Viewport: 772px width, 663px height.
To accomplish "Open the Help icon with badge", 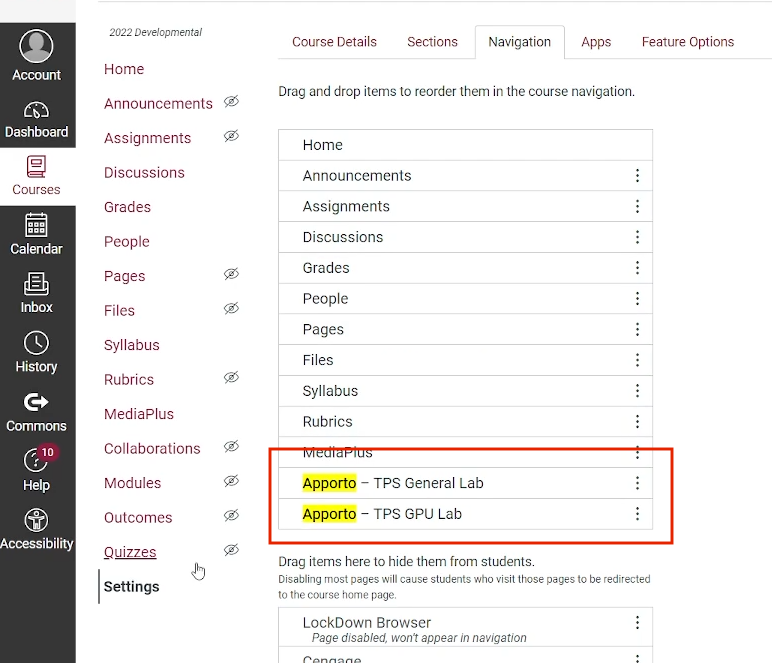I will [x=37, y=460].
